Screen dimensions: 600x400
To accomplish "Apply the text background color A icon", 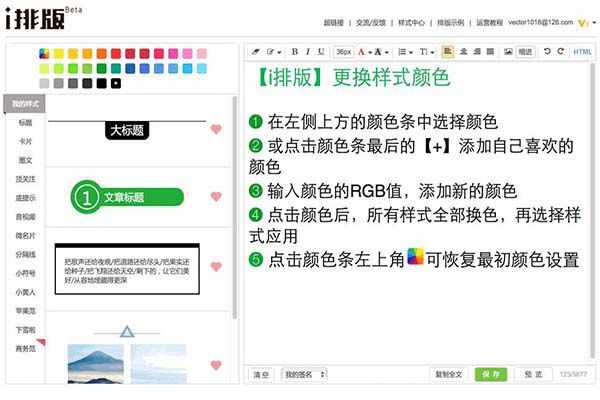I will (378, 52).
